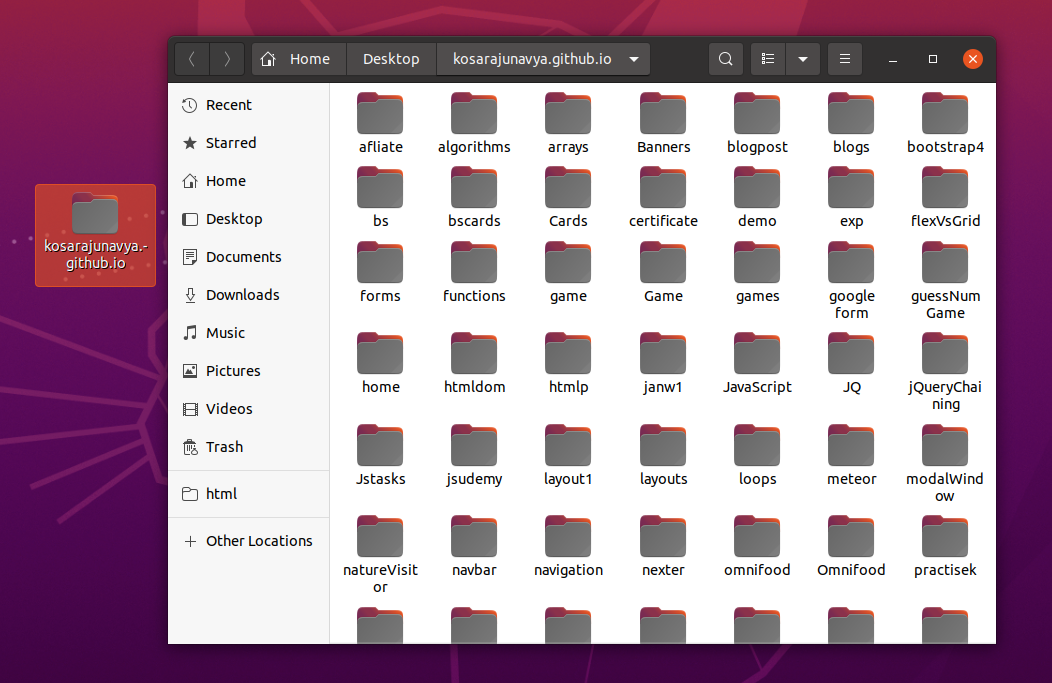Viewport: 1052px width, 683px height.
Task: Open the bootstrap4 folder
Action: pos(945,113)
